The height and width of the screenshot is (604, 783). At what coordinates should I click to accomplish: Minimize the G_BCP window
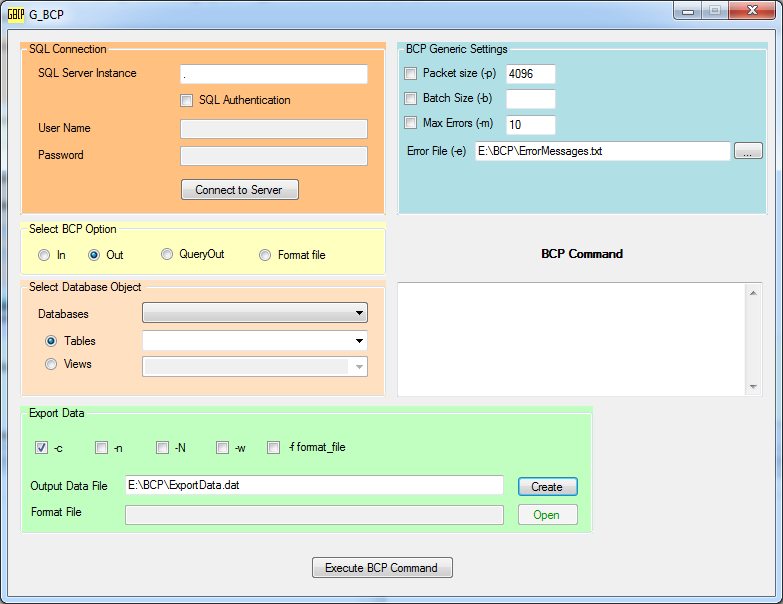[688, 11]
